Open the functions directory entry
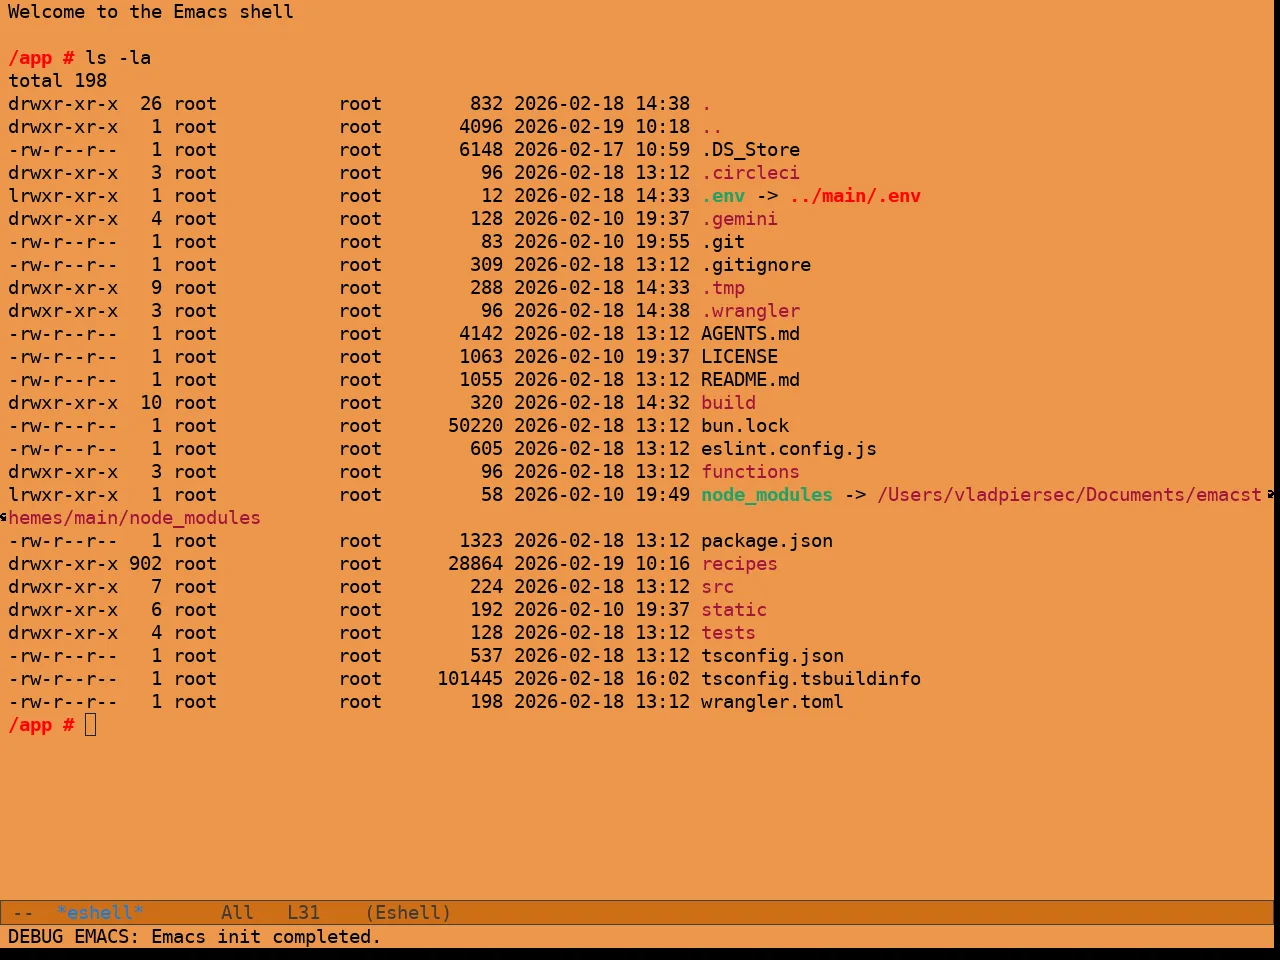This screenshot has height=960, width=1280. click(751, 472)
